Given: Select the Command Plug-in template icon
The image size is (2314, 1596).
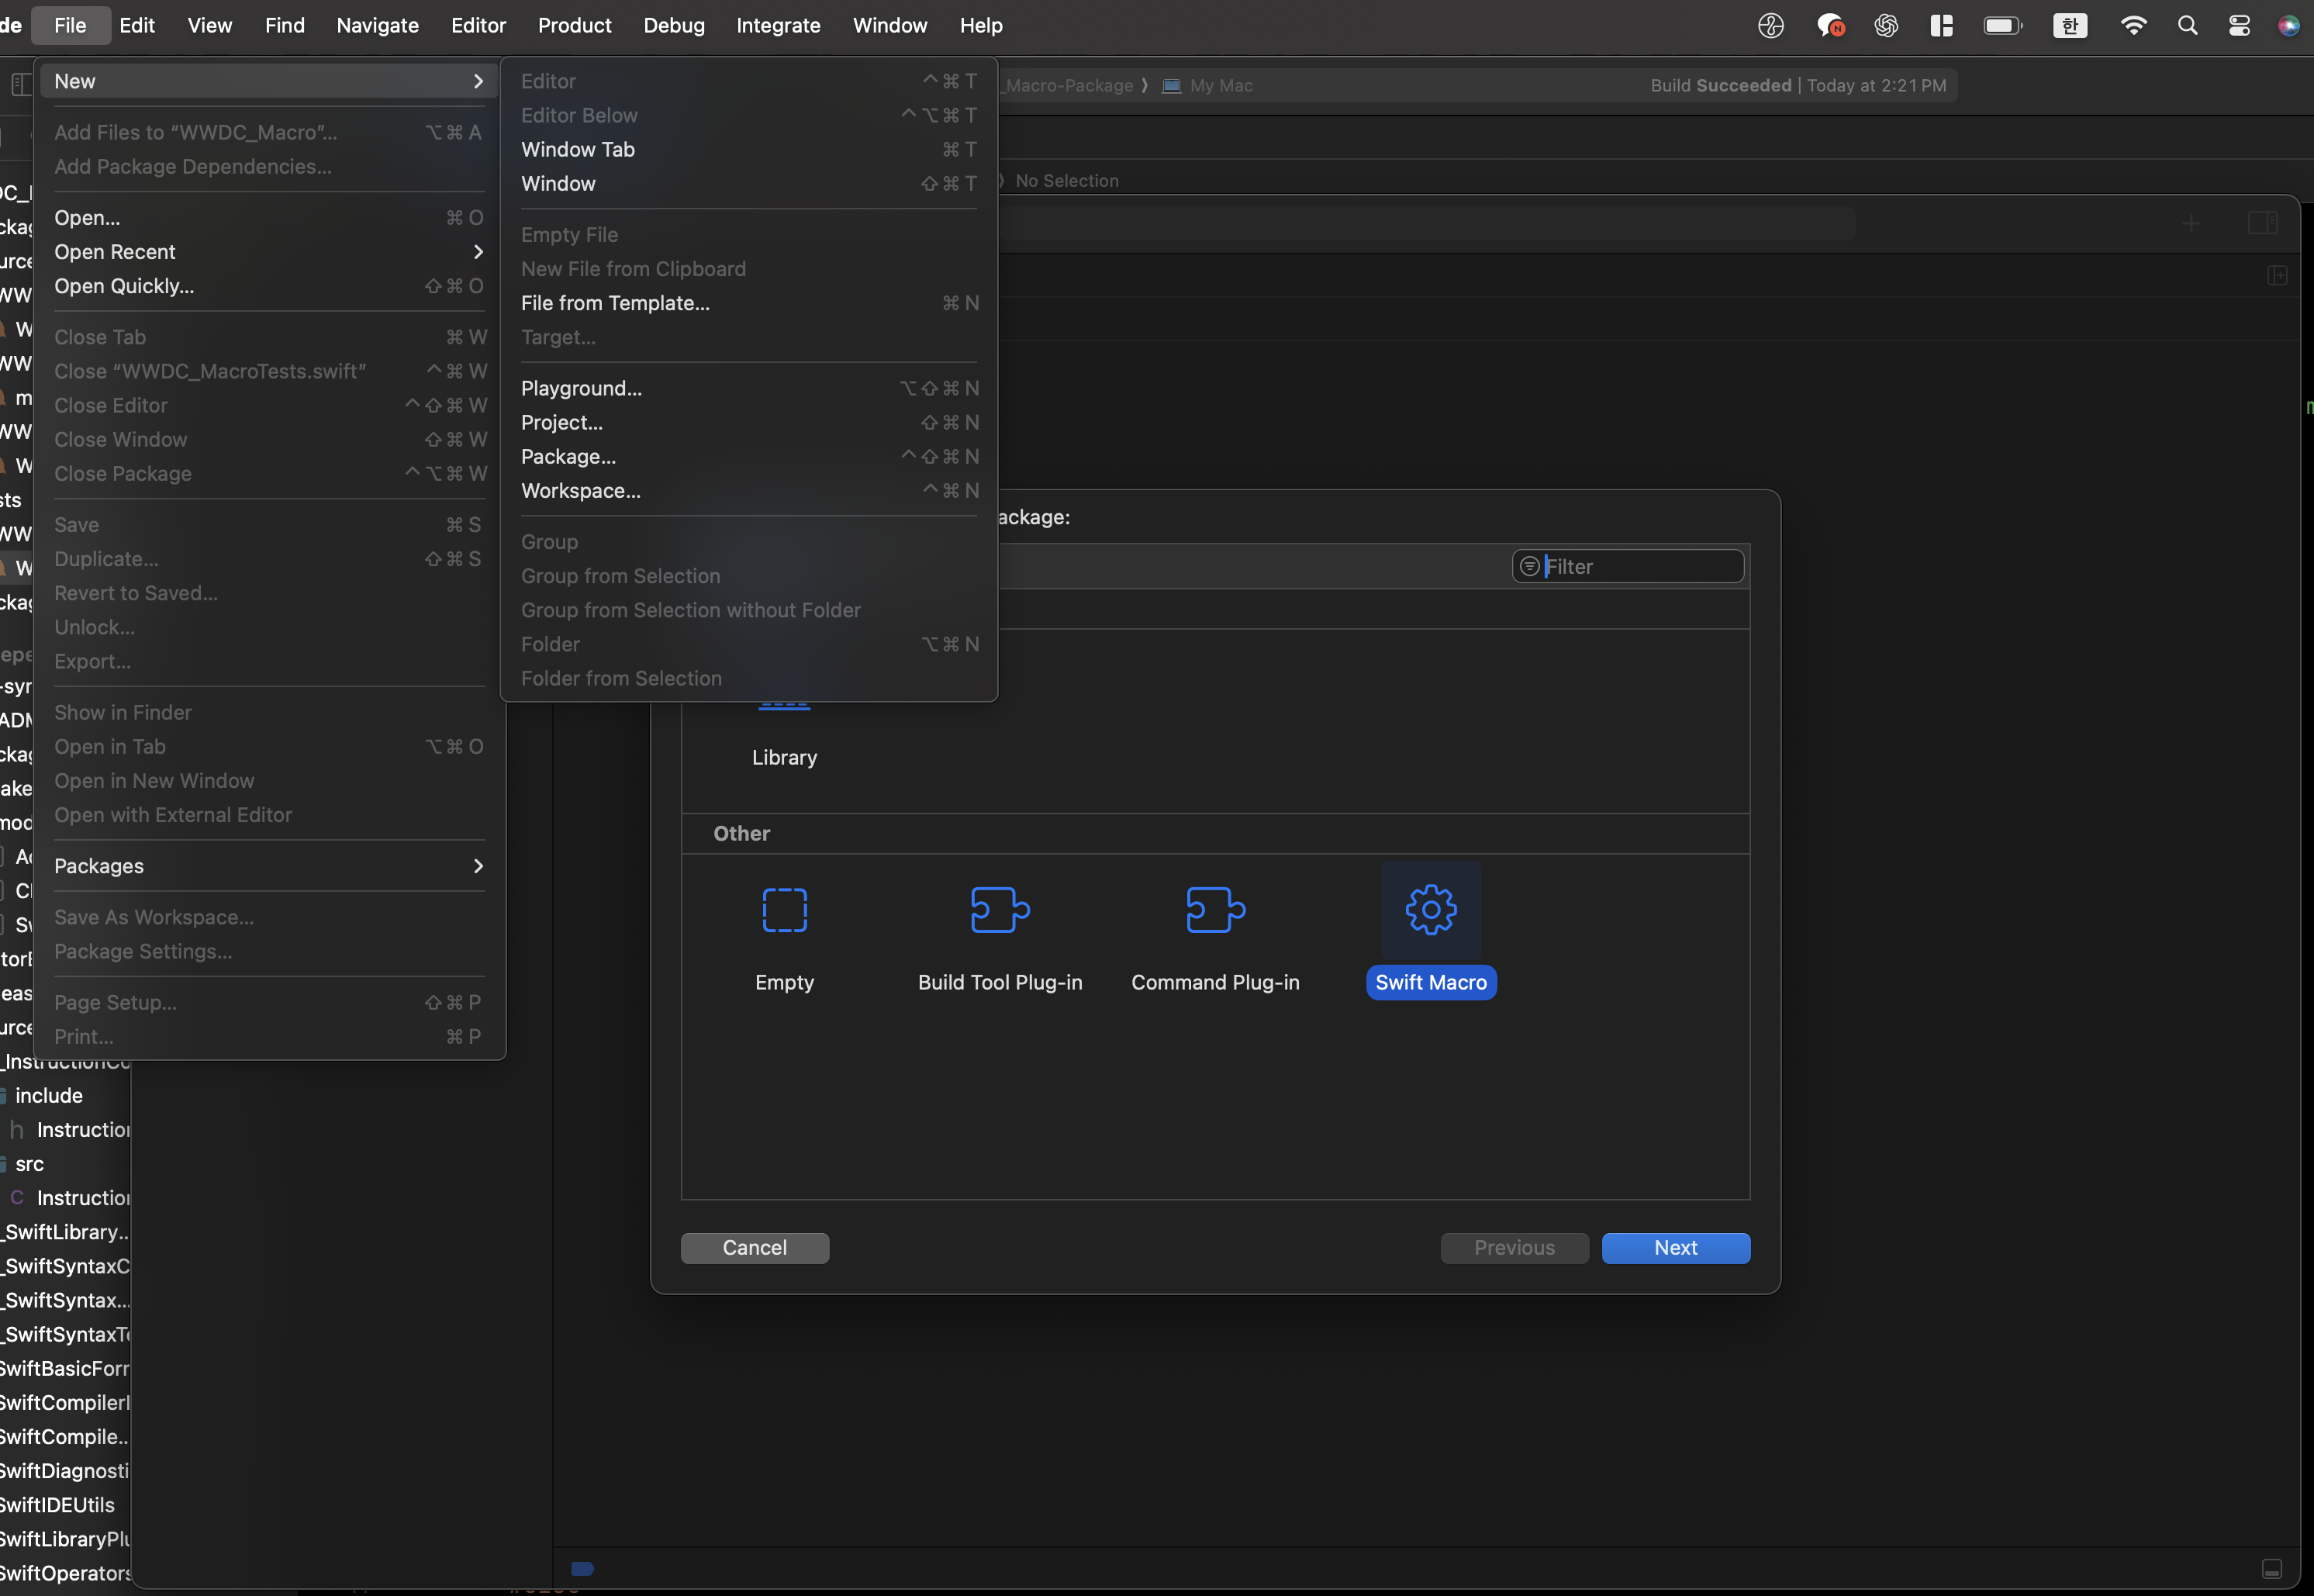Looking at the screenshot, I should coord(1215,910).
